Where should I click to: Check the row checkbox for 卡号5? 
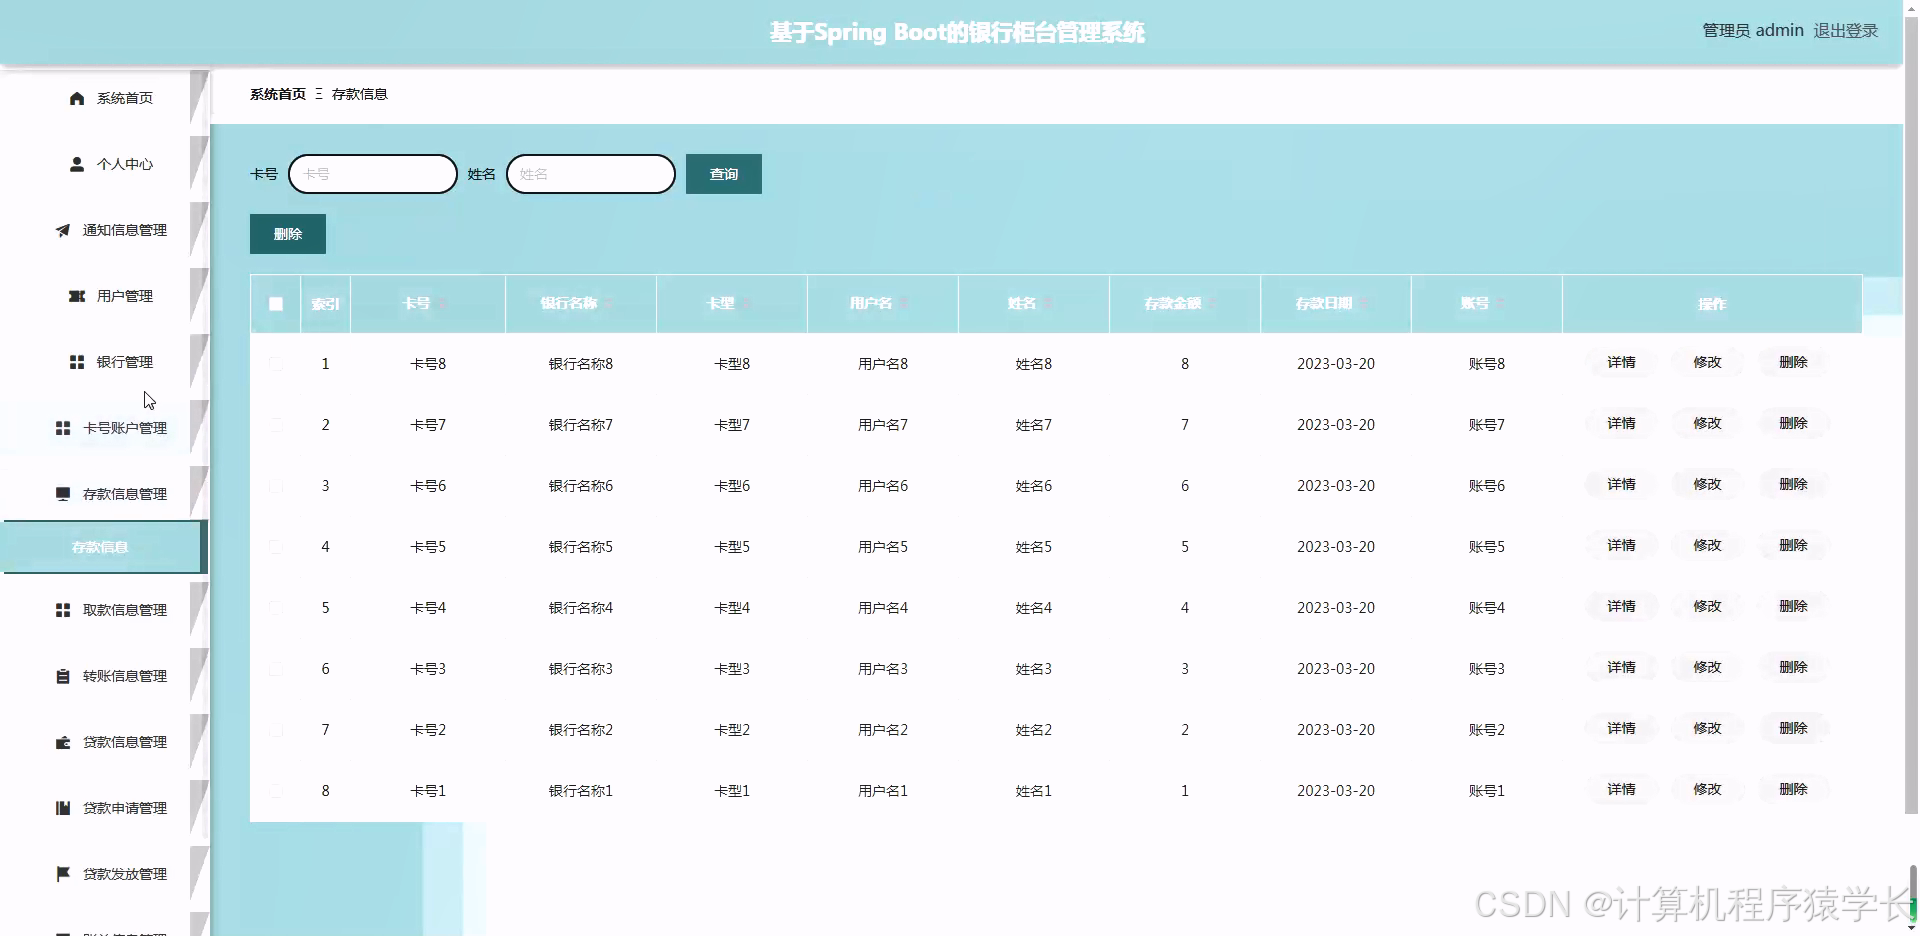point(276,547)
